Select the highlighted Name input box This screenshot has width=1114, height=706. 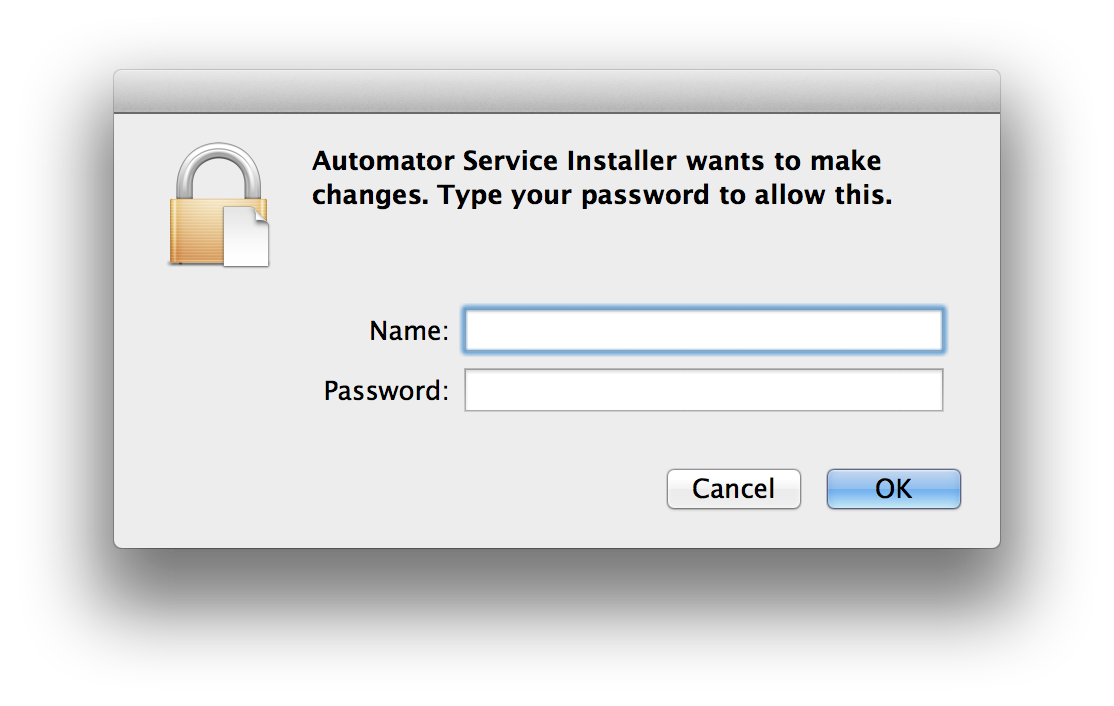click(x=703, y=331)
